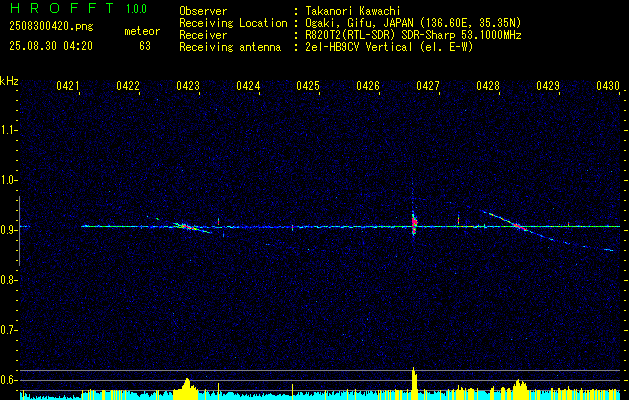The image size is (629, 400).
Task: Click the meteor count 63
Action: pyautogui.click(x=145, y=46)
